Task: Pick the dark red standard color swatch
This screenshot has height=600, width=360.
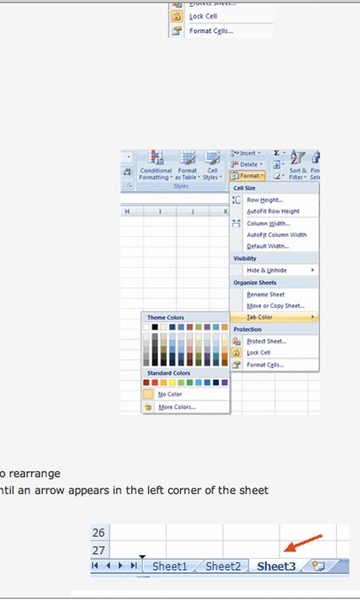Action: click(x=146, y=383)
